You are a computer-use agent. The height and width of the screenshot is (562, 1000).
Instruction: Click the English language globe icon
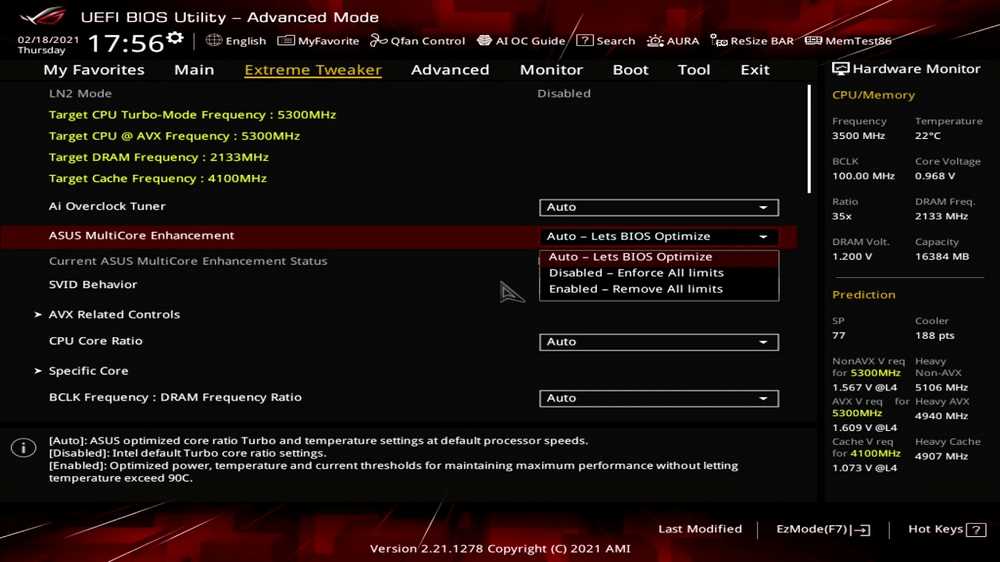(214, 40)
